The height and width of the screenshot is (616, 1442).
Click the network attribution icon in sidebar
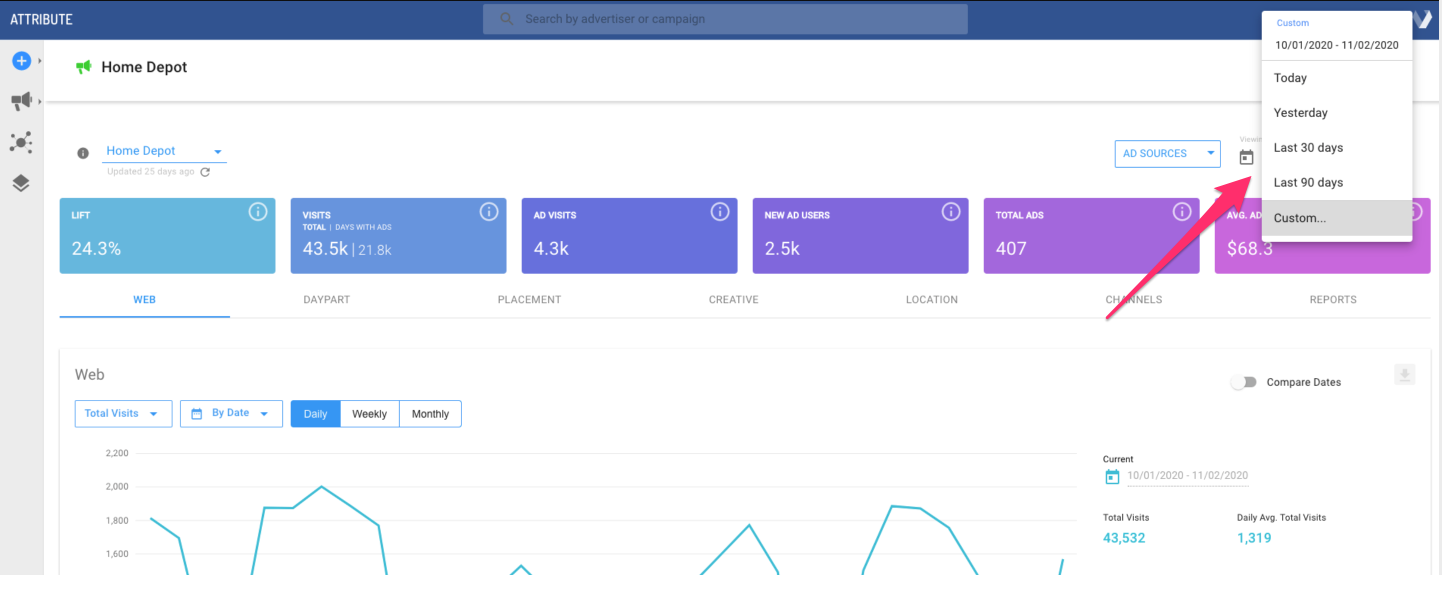pos(20,142)
